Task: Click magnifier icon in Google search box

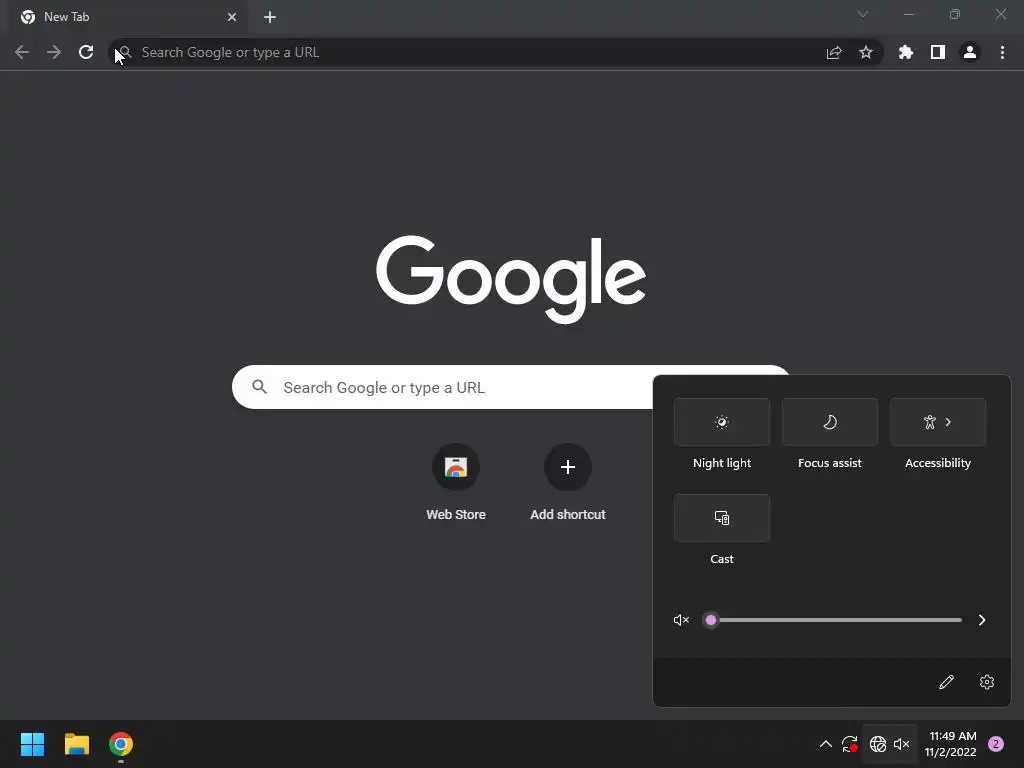Action: pos(260,387)
